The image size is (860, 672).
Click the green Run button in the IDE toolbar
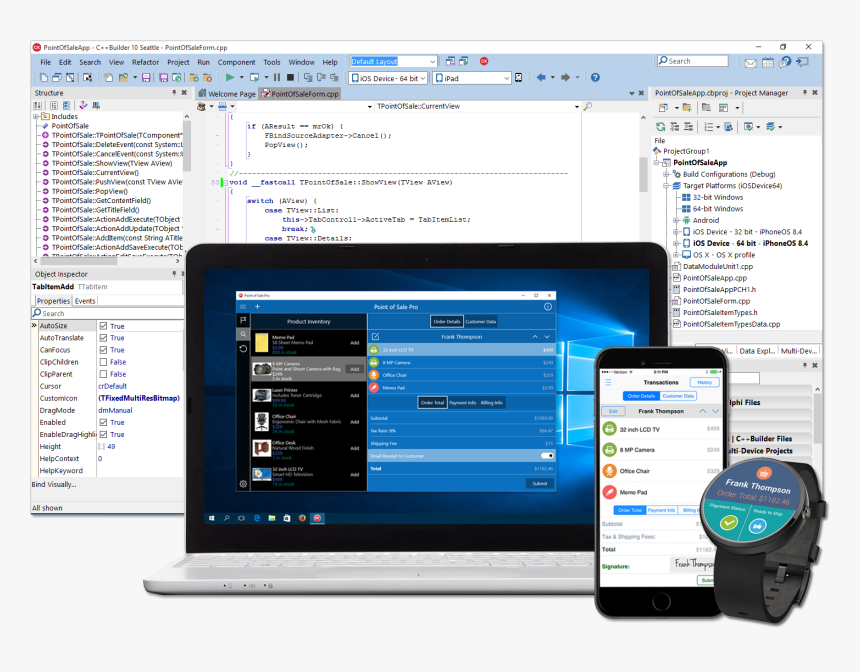click(230, 77)
